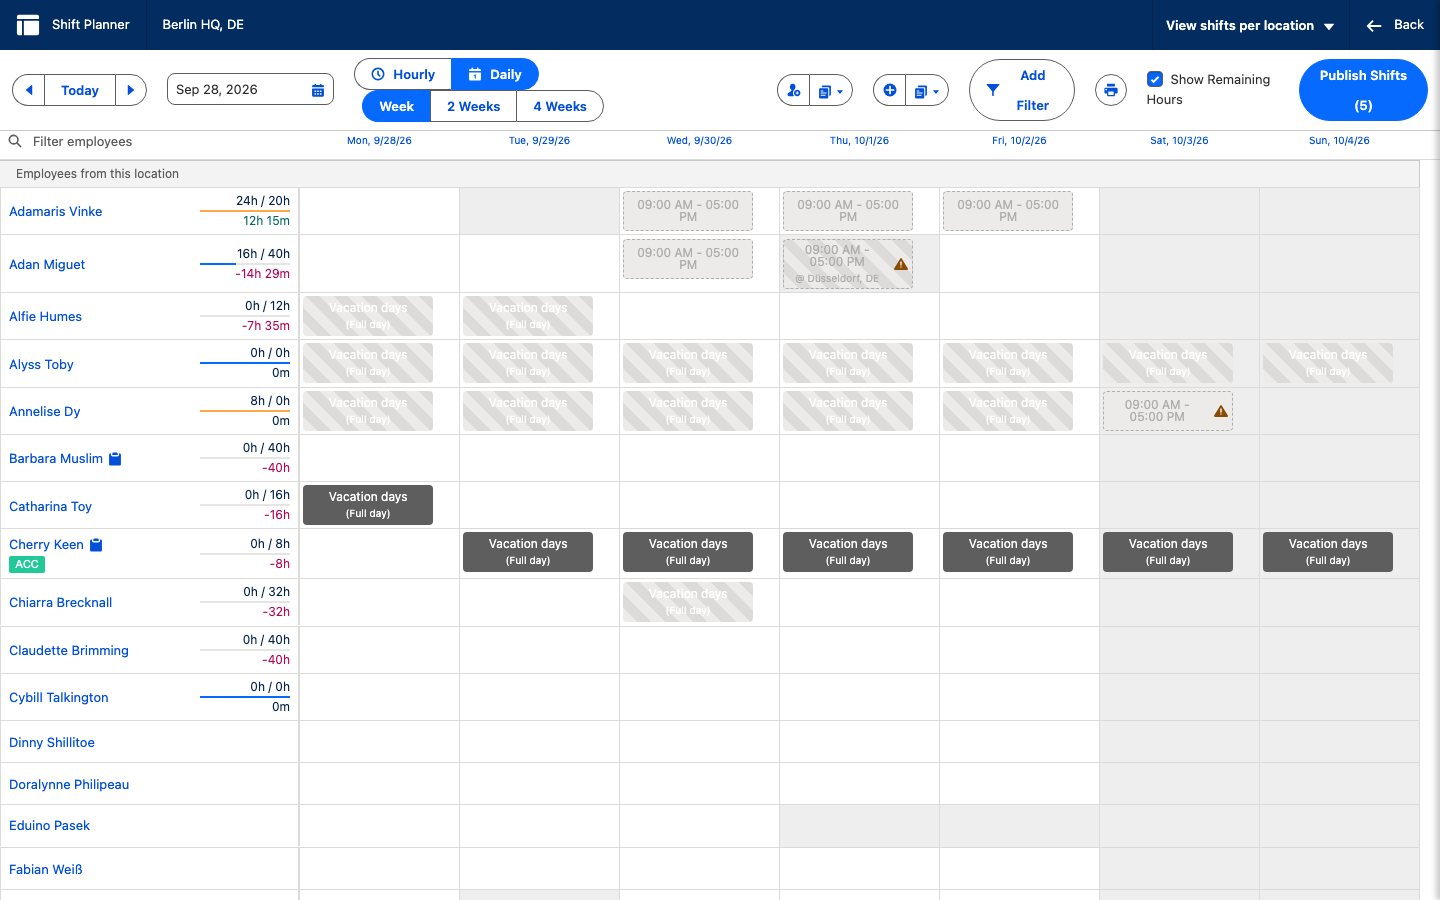Open Fabian Weiß employee link
Image resolution: width=1440 pixels, height=900 pixels.
coord(46,869)
